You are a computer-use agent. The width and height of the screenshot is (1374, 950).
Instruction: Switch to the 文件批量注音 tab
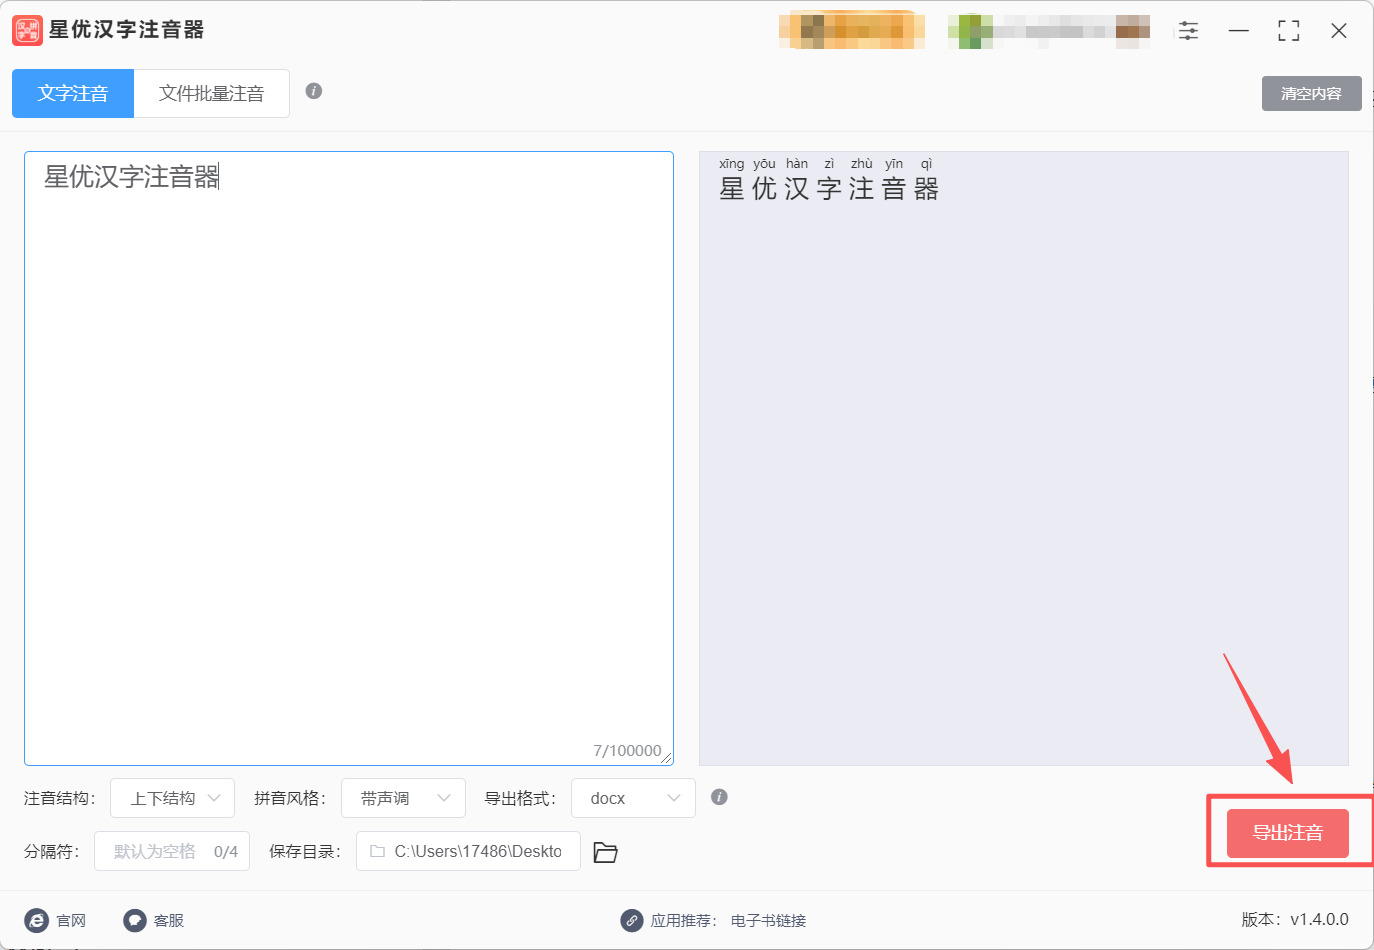click(x=211, y=92)
